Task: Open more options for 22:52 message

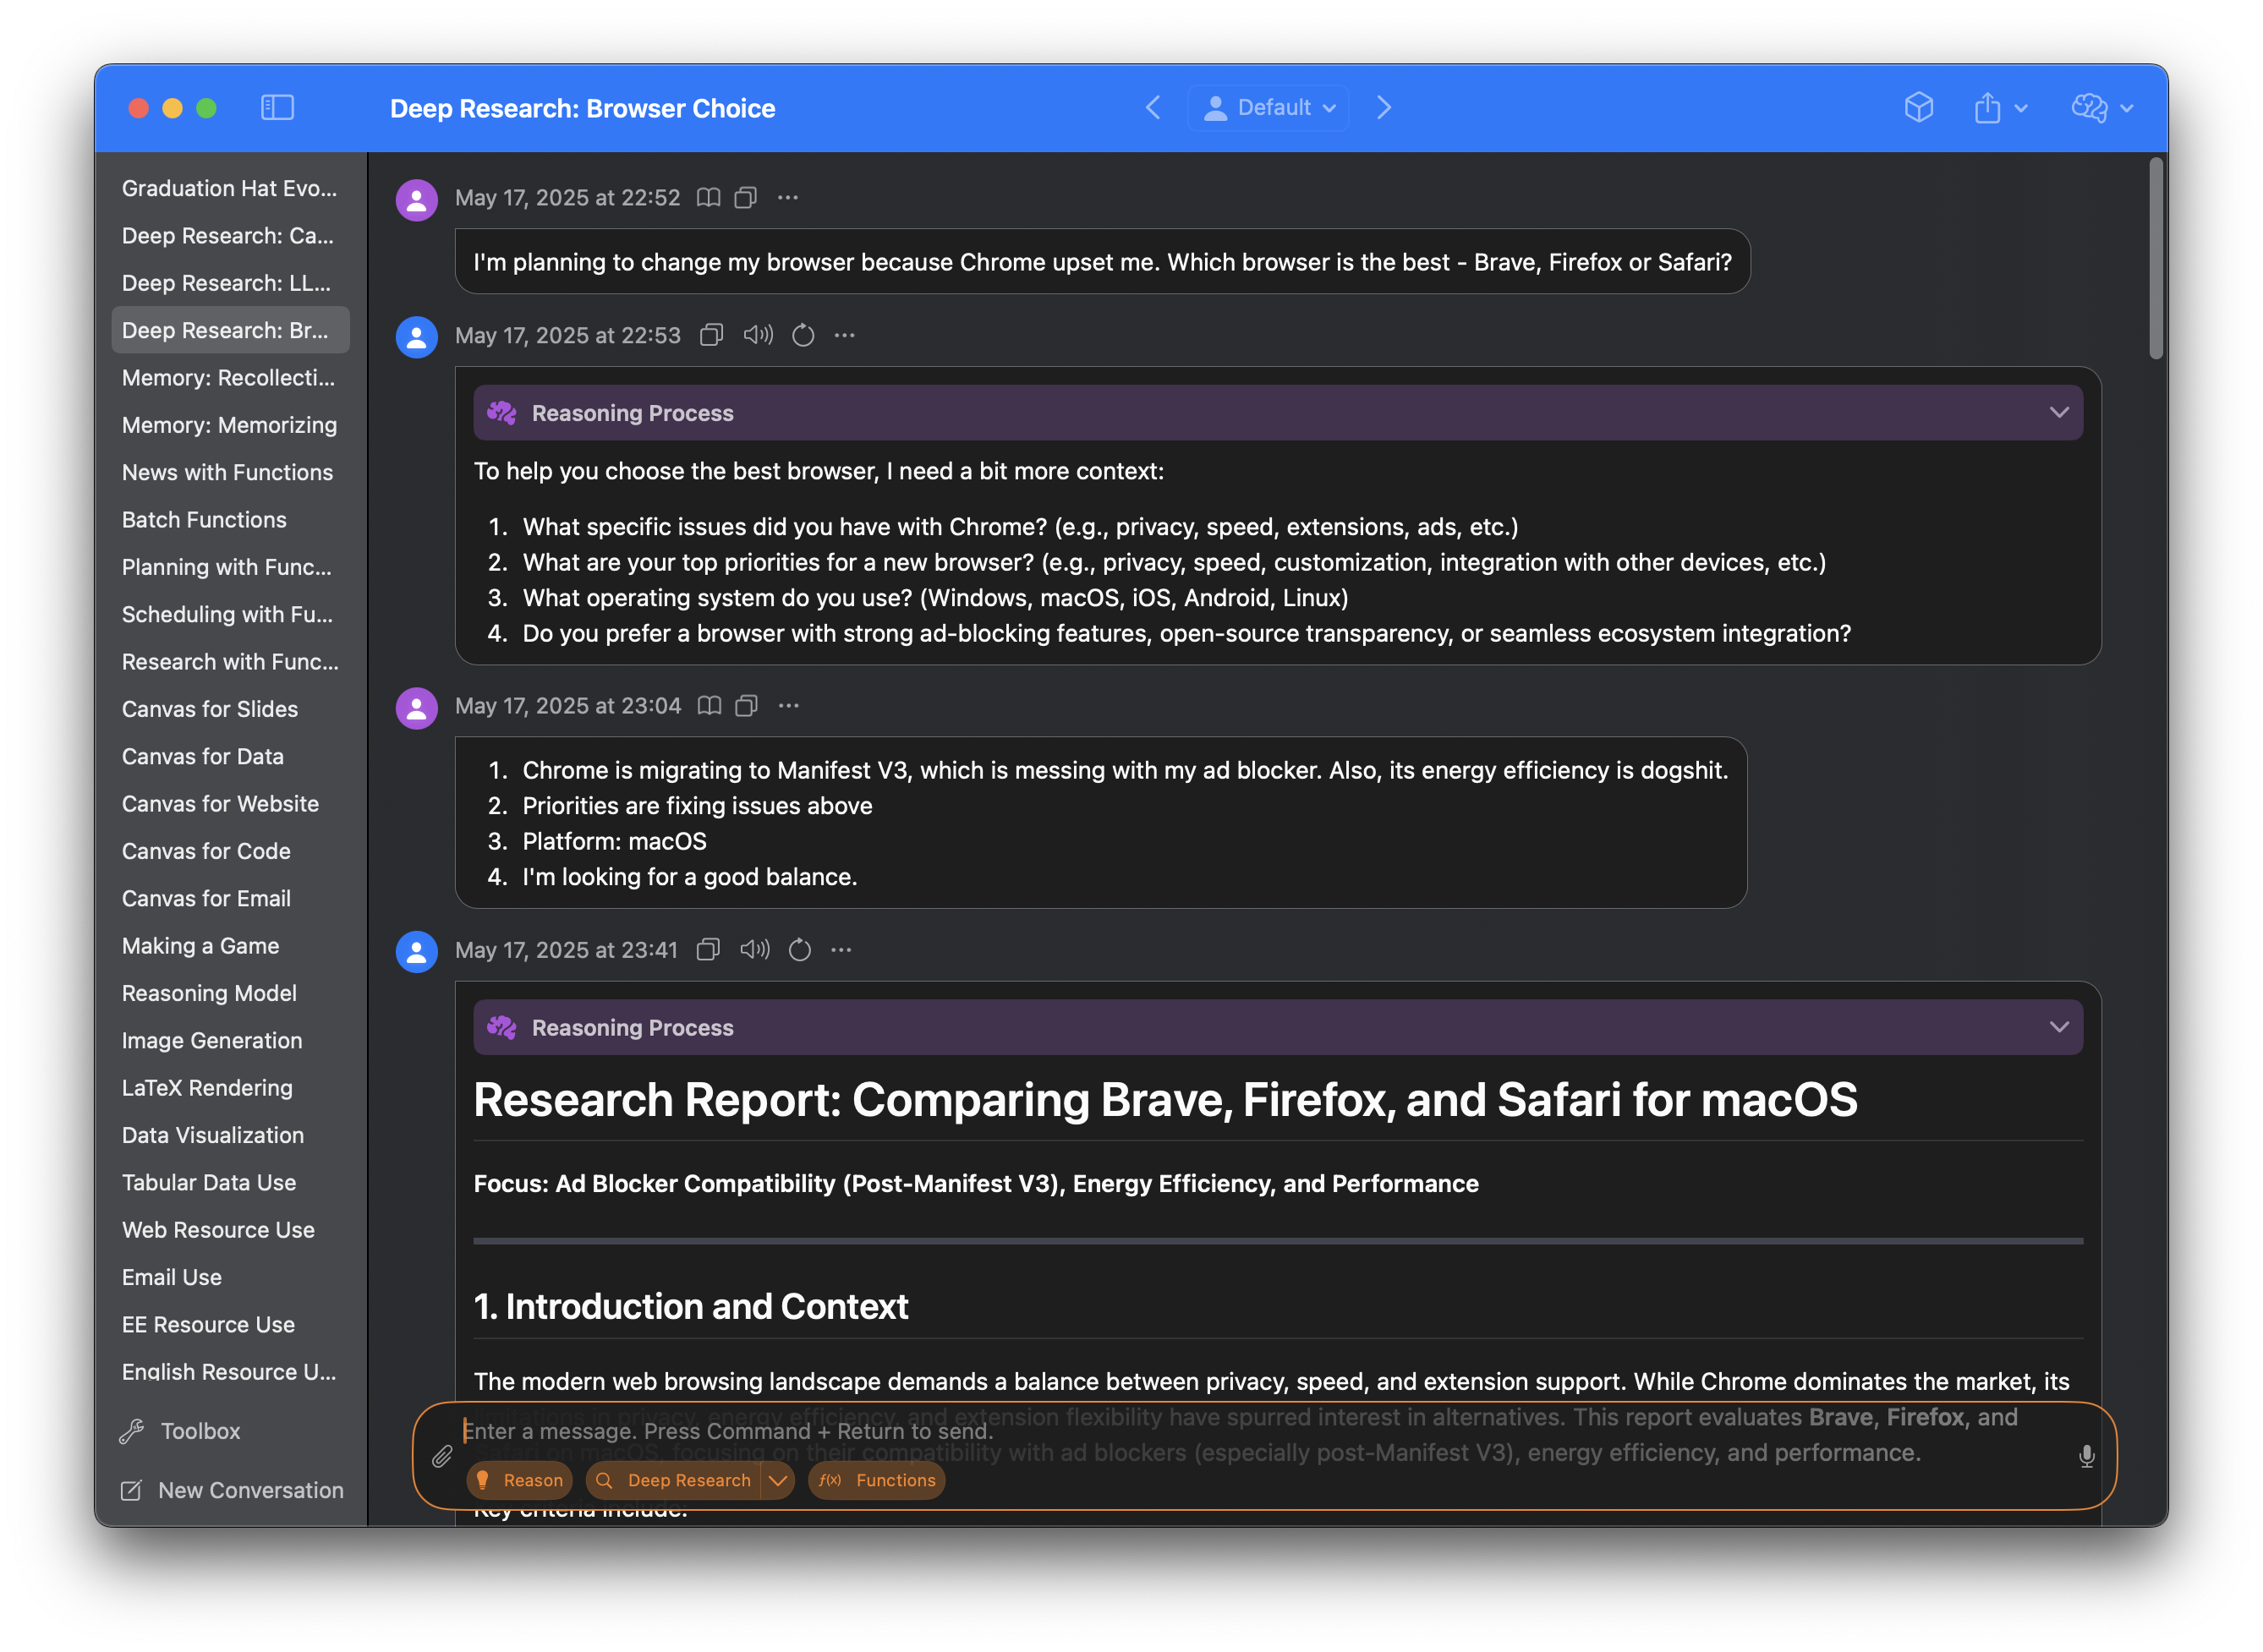Action: (x=788, y=198)
